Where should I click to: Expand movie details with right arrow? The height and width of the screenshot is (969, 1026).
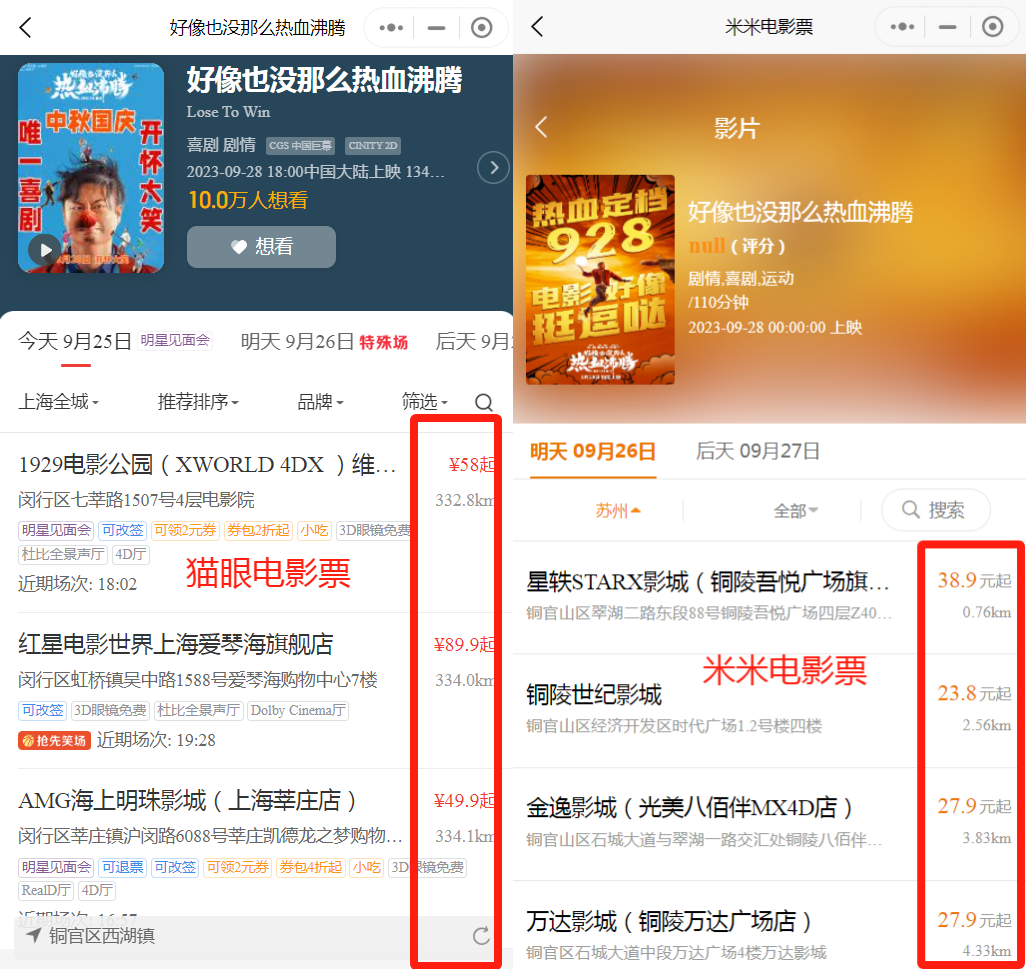[x=493, y=167]
